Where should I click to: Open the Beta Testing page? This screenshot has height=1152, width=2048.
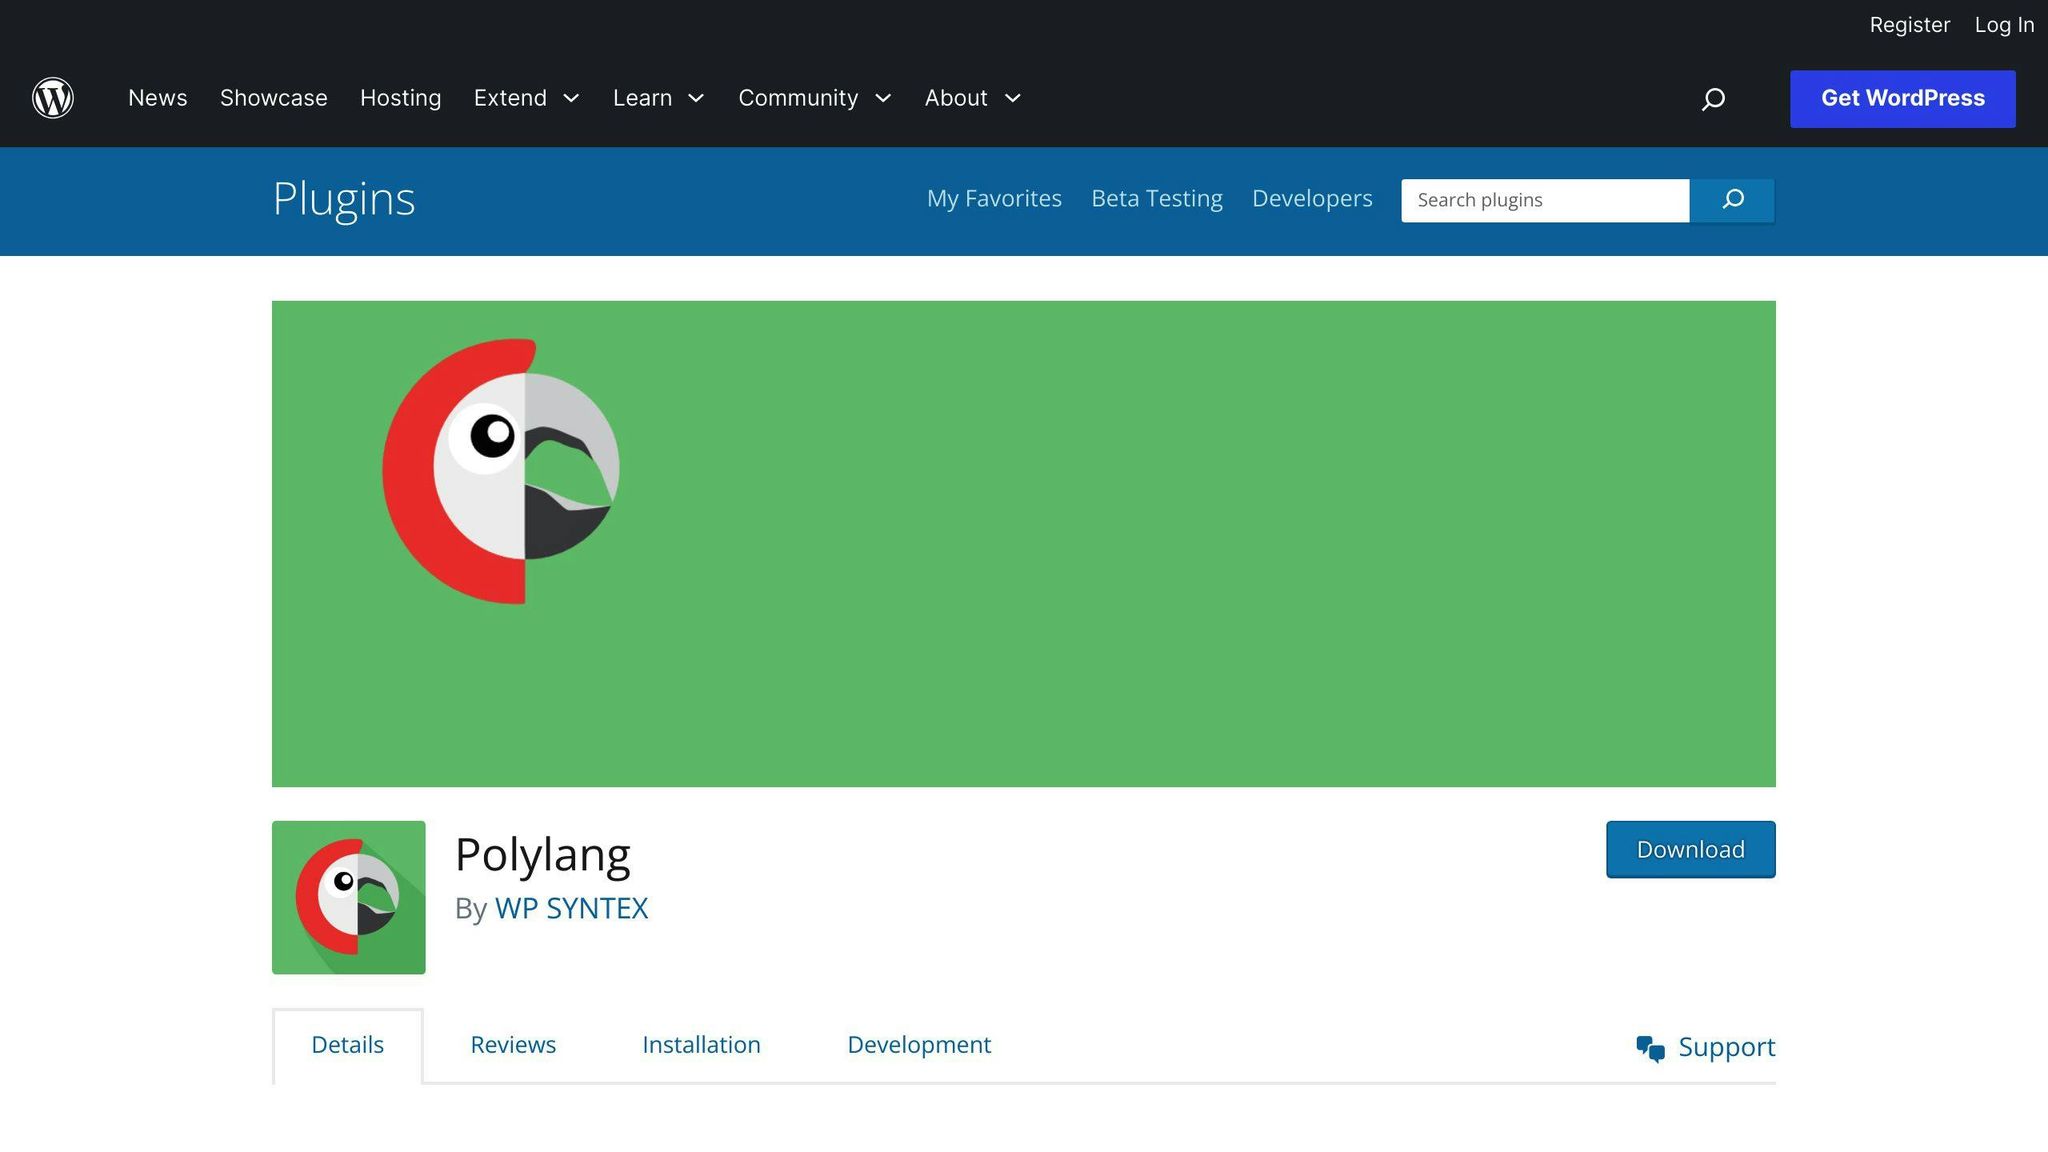pos(1157,199)
